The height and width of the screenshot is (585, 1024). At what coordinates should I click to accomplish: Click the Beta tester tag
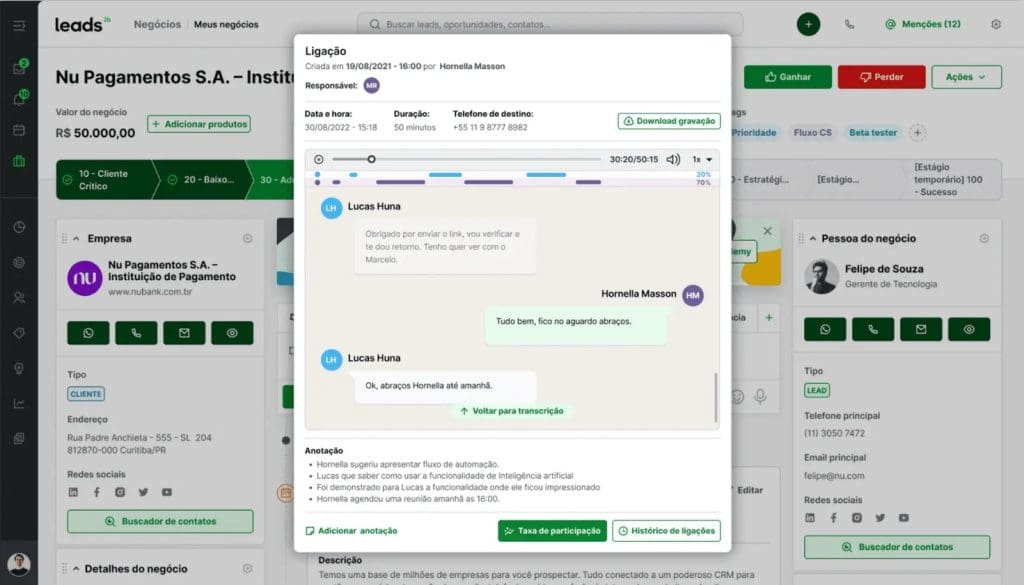coord(872,133)
